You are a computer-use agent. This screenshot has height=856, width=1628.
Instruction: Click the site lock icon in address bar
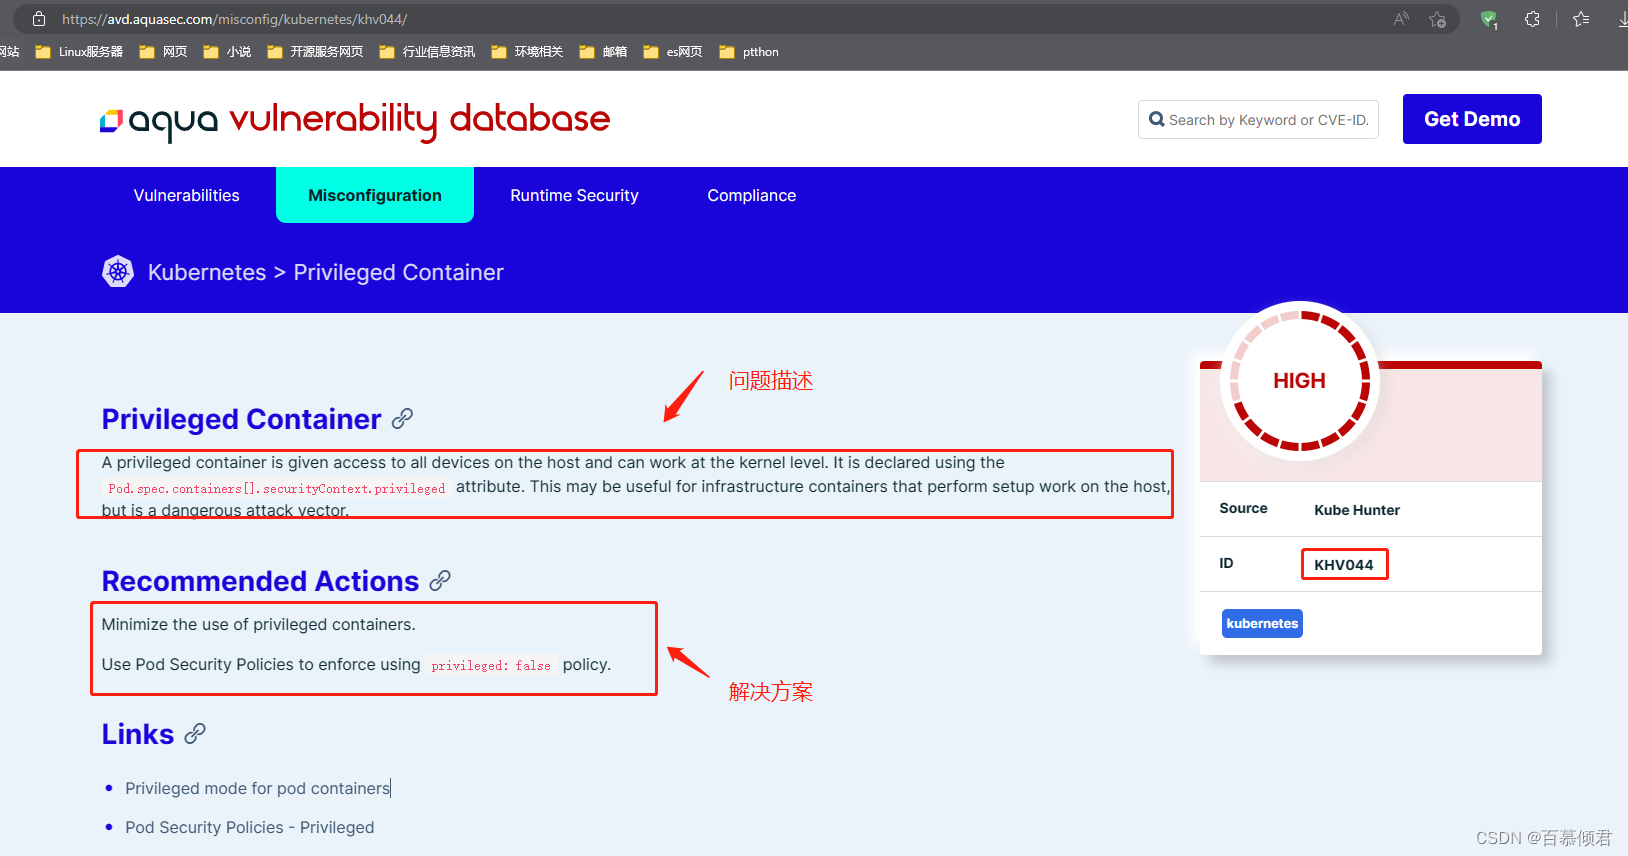pos(38,19)
